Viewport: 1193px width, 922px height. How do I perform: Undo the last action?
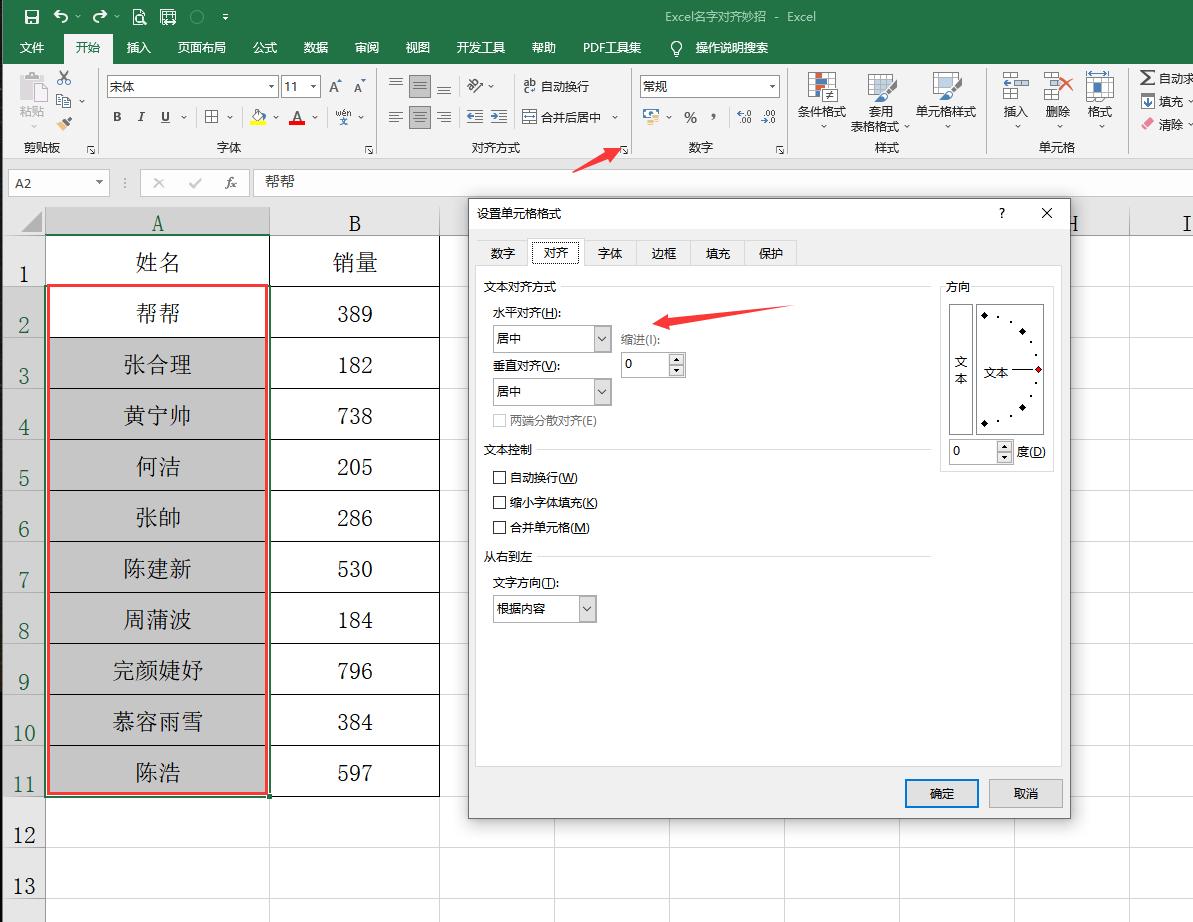[61, 17]
